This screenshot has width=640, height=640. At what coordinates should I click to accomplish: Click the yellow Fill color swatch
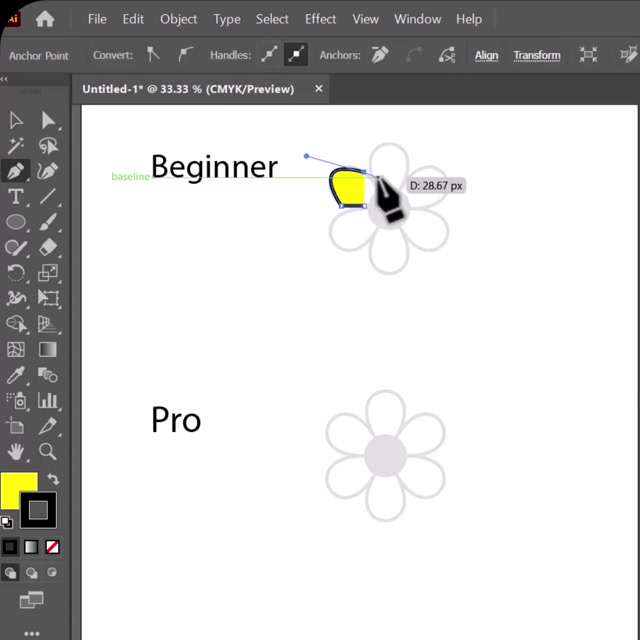18,490
